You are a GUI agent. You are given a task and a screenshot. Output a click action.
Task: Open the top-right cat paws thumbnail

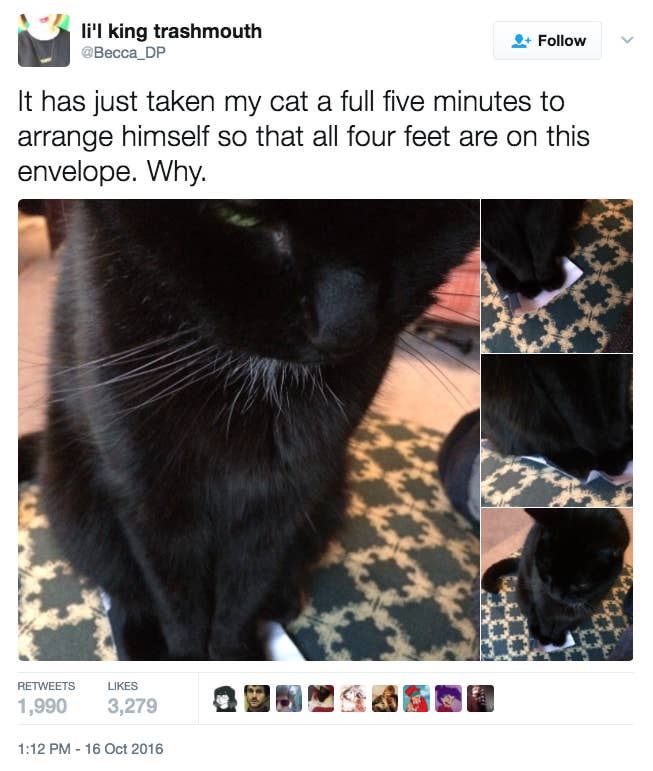coord(557,276)
